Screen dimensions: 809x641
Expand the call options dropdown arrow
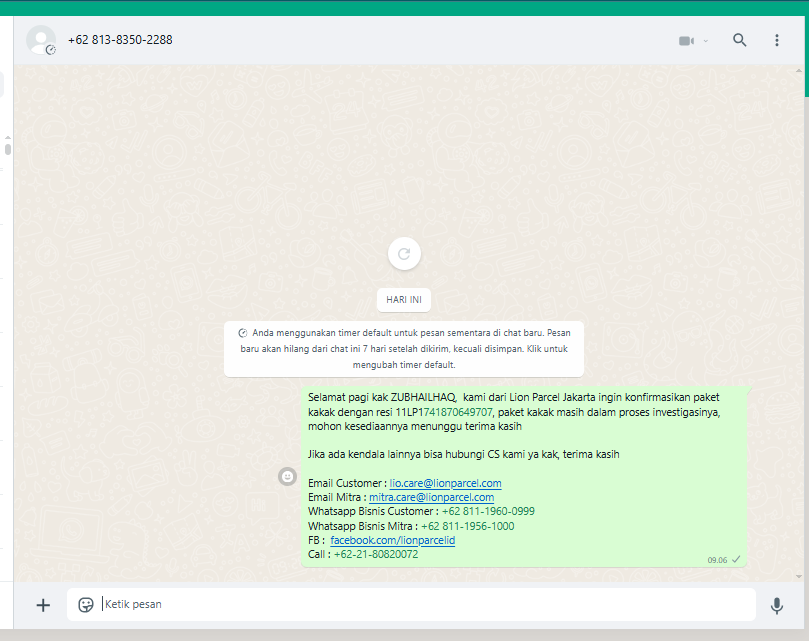706,41
